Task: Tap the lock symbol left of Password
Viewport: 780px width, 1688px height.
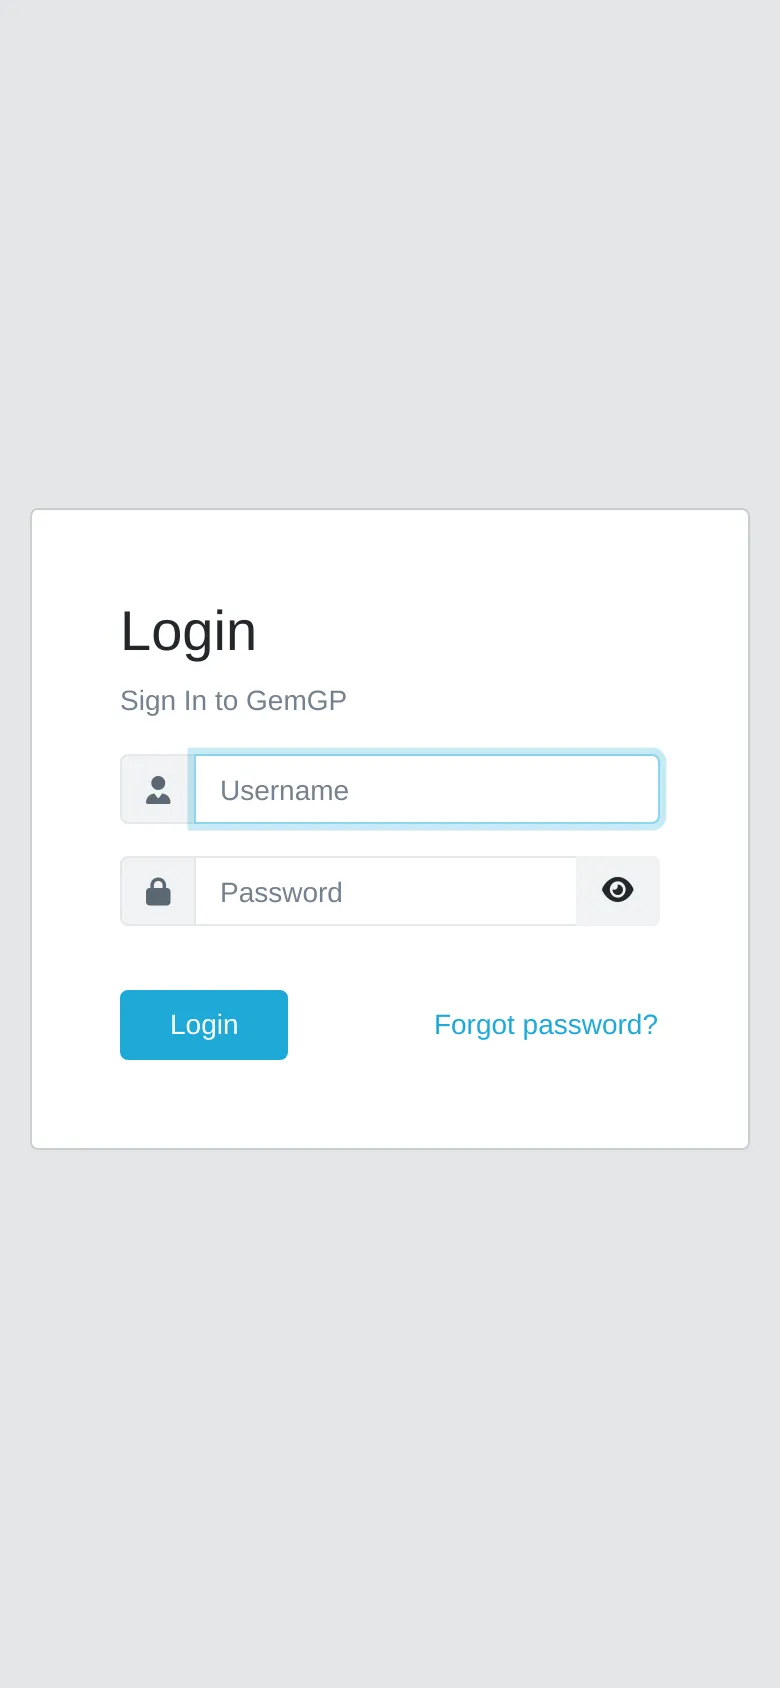Action: coord(158,891)
